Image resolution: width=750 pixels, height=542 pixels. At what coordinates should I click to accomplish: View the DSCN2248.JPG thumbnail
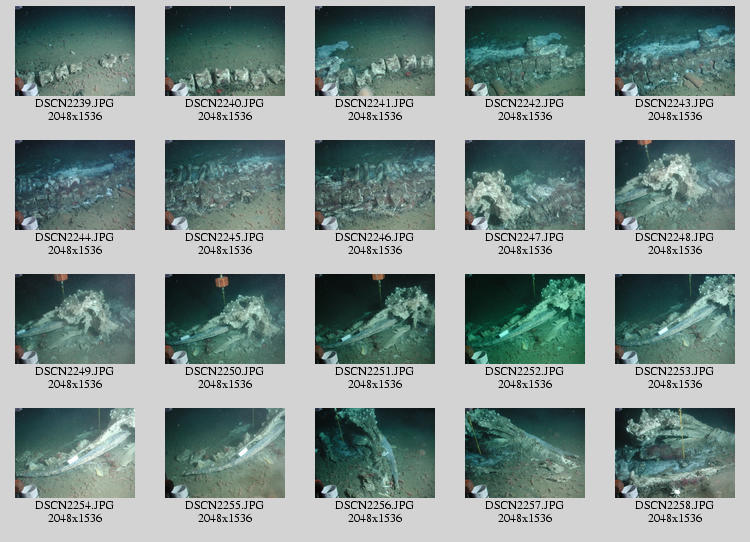[675, 185]
